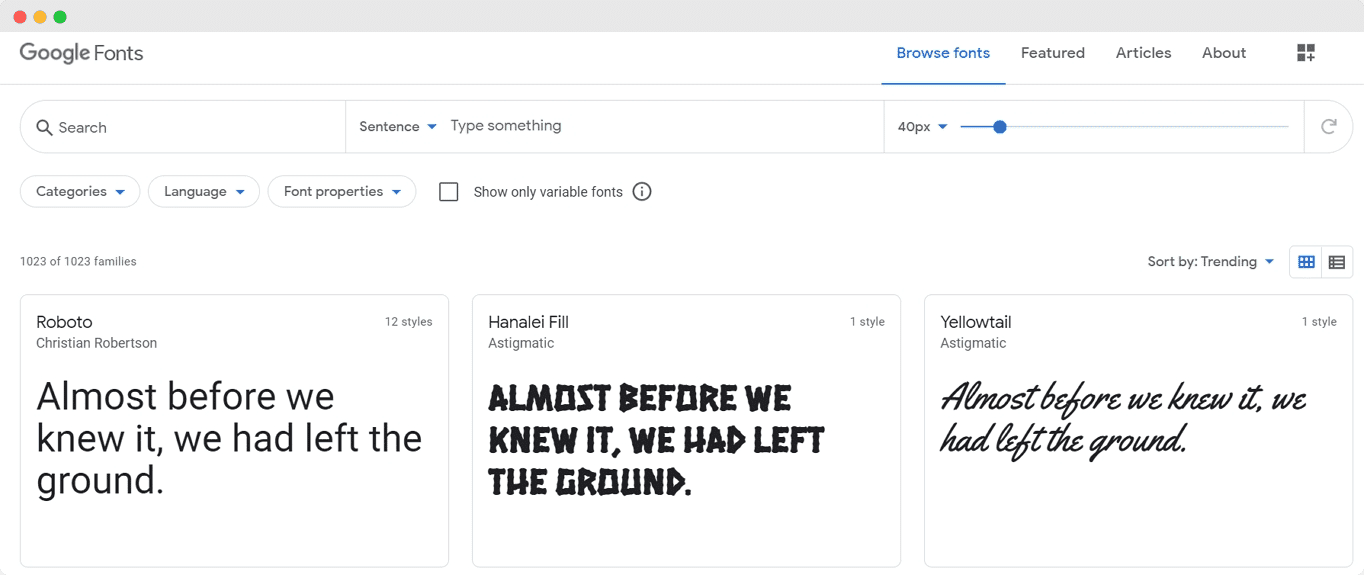Viewport: 1364px width, 575px height.
Task: Click the 1023 of 1023 families count
Action: point(78,261)
